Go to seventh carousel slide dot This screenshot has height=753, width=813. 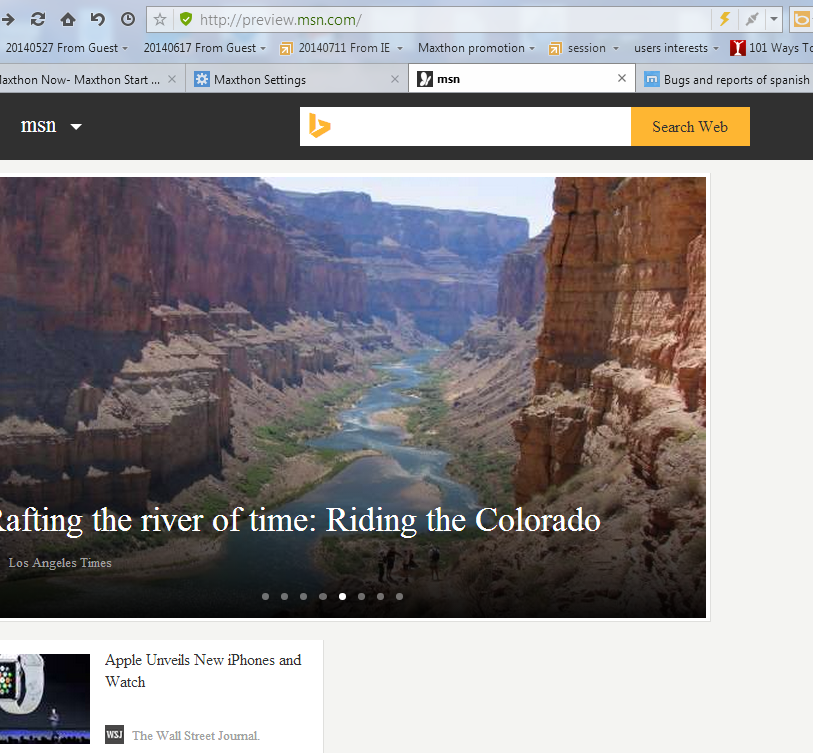pyautogui.click(x=381, y=596)
